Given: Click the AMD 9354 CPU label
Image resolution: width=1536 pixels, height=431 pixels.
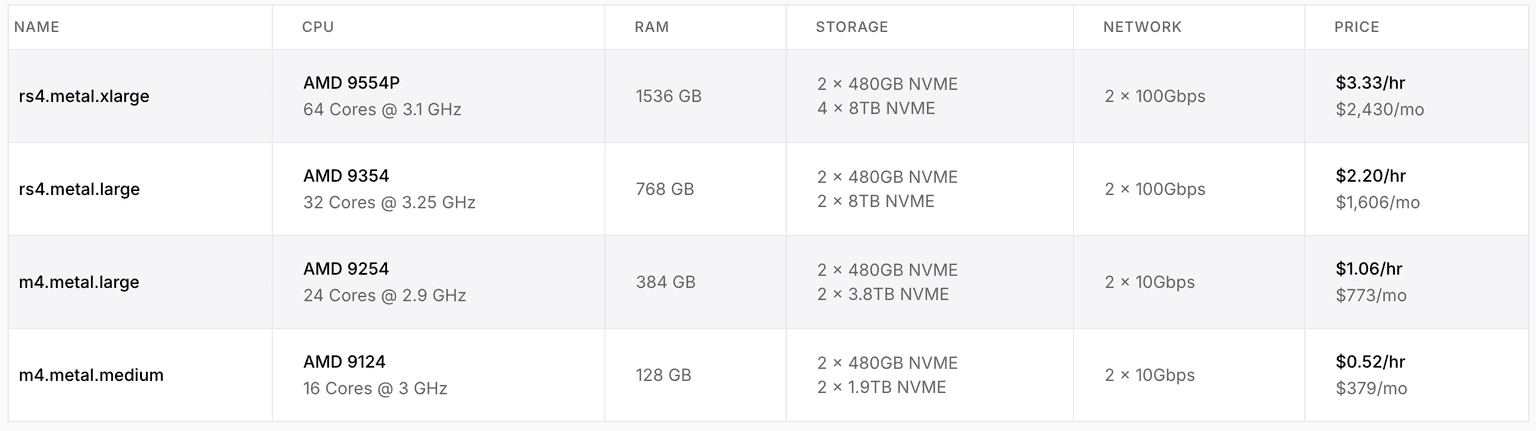Looking at the screenshot, I should [x=346, y=176].
